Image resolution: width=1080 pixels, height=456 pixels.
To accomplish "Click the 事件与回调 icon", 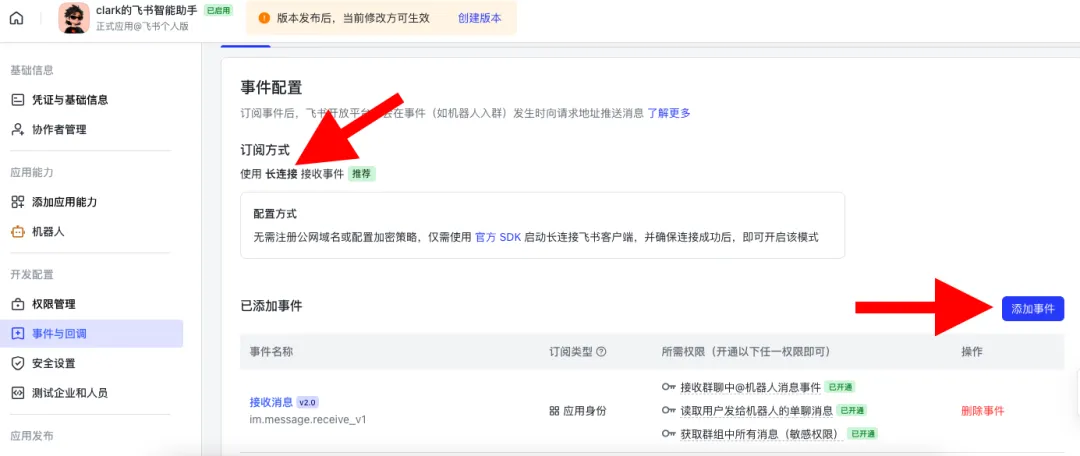I will pos(18,333).
